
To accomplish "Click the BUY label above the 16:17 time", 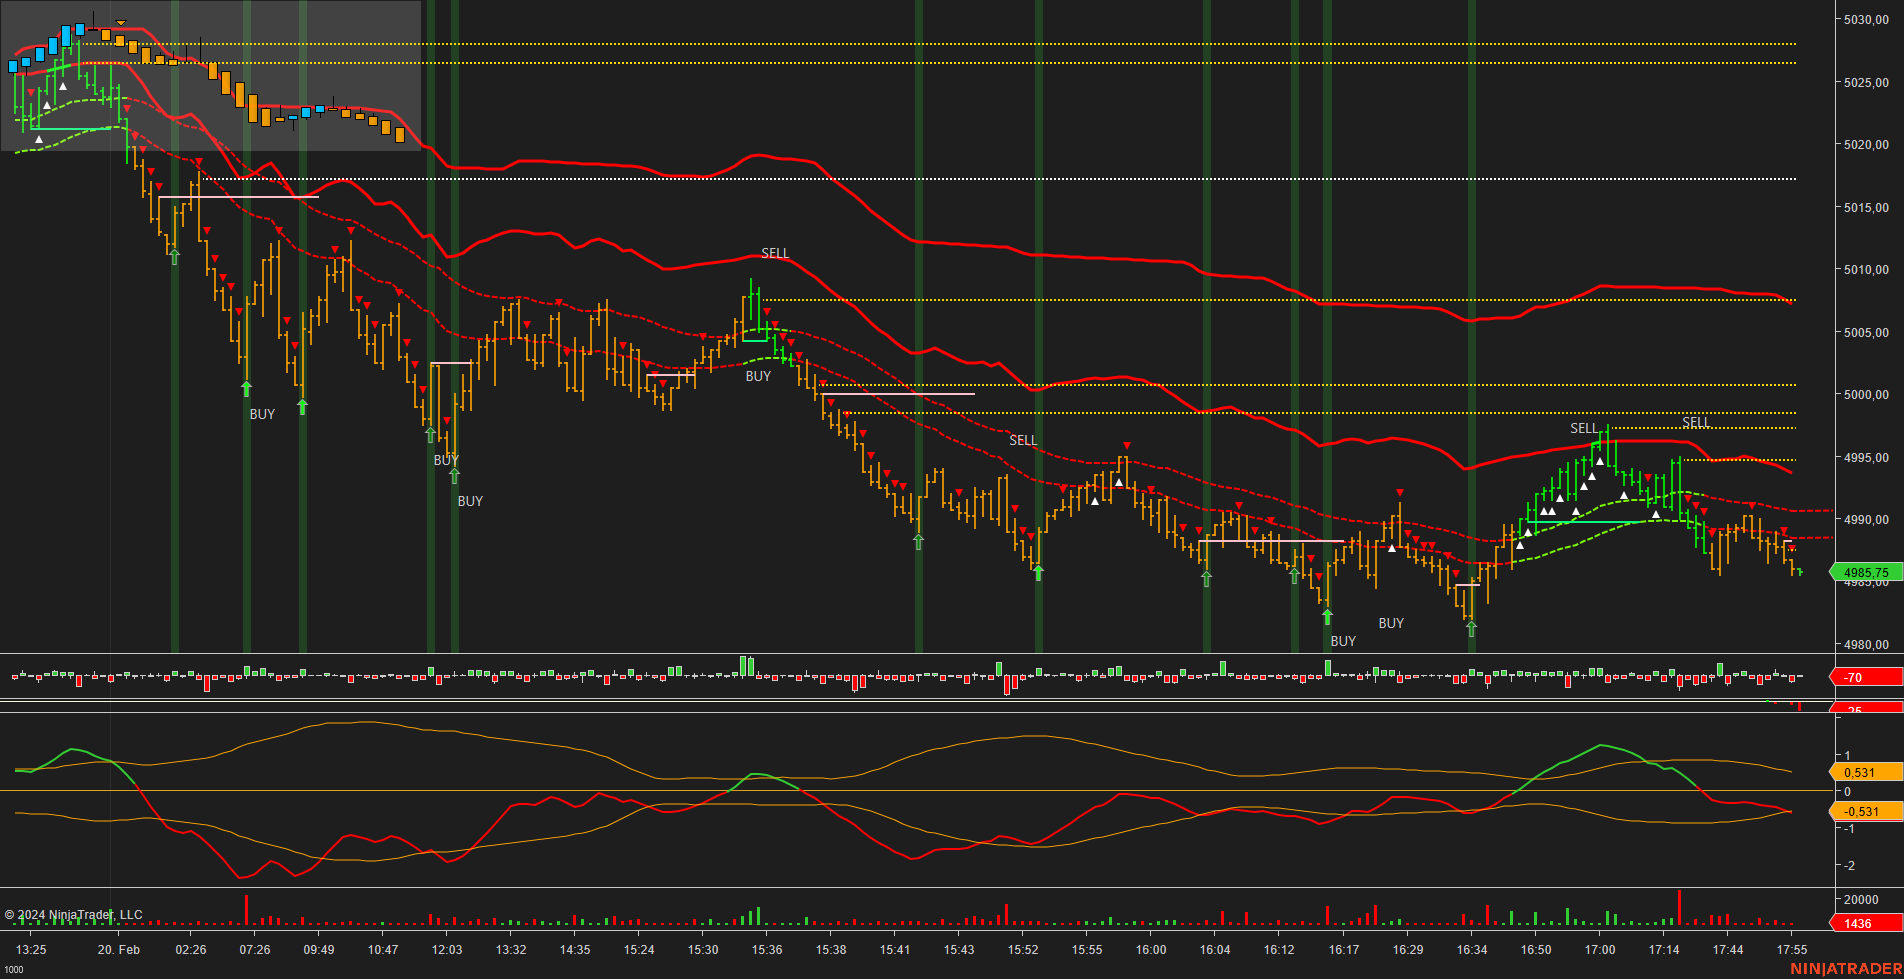I will (1343, 642).
